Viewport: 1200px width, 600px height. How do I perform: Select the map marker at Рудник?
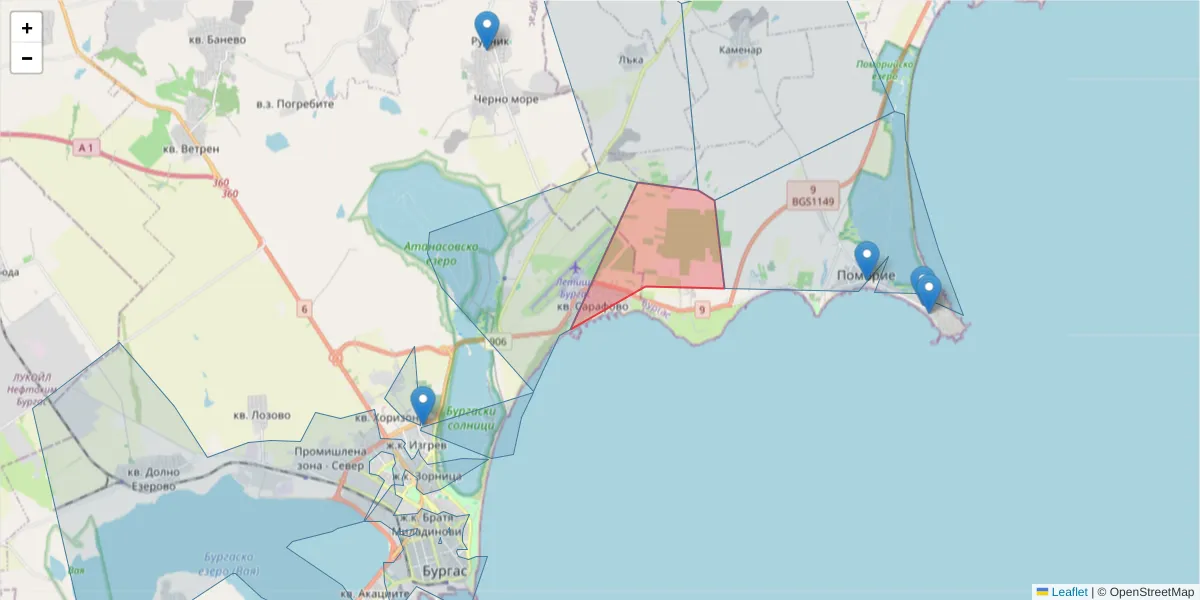coord(487,32)
